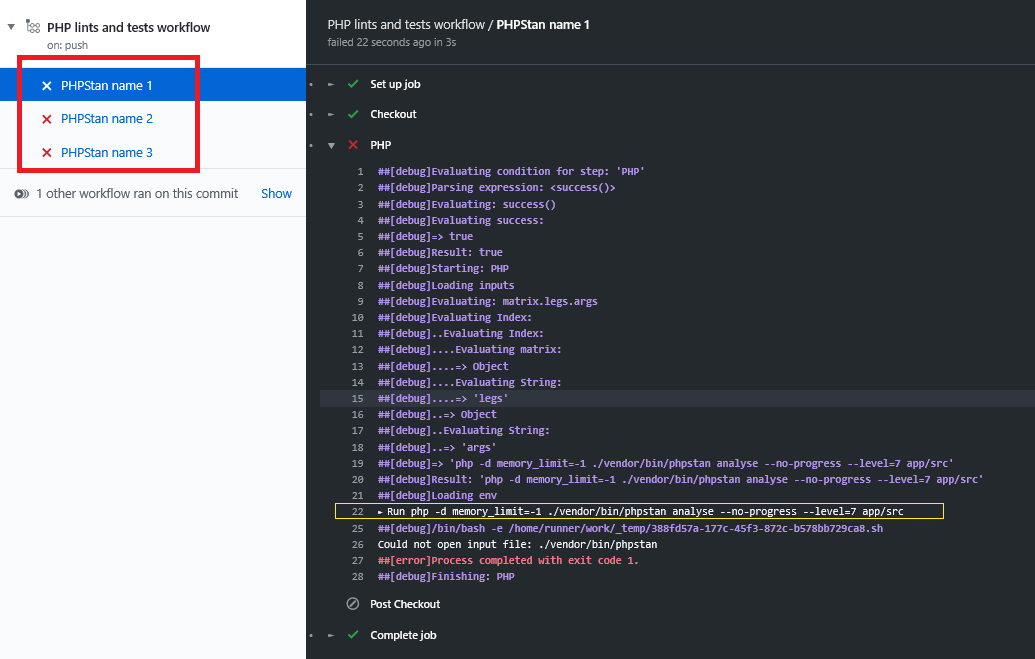1035x659 pixels.
Task: Click the red failure icon next to PHPStan name 2
Action: coord(47,118)
